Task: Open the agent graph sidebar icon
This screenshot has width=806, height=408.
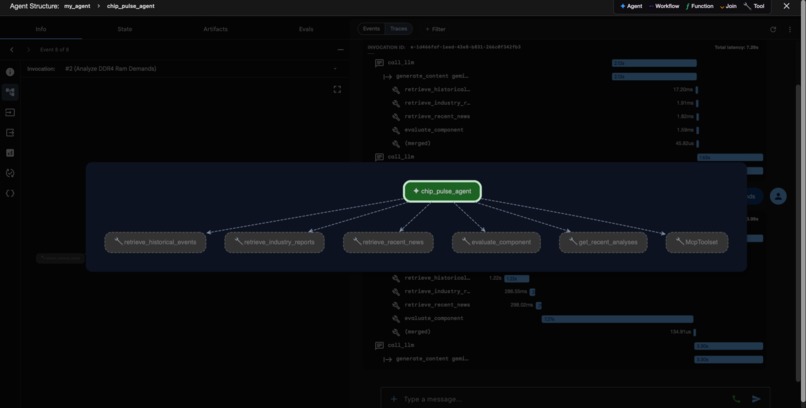Action: point(10,92)
